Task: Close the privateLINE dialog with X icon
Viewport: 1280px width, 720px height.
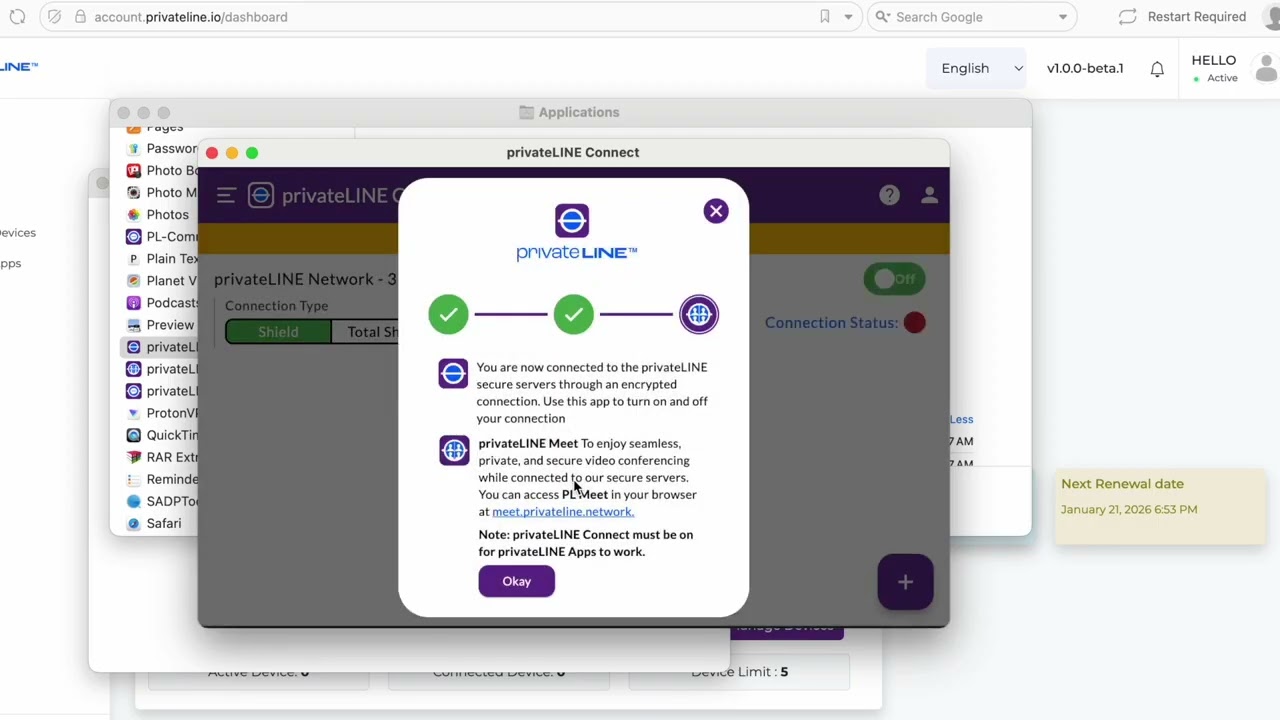Action: pos(716,211)
